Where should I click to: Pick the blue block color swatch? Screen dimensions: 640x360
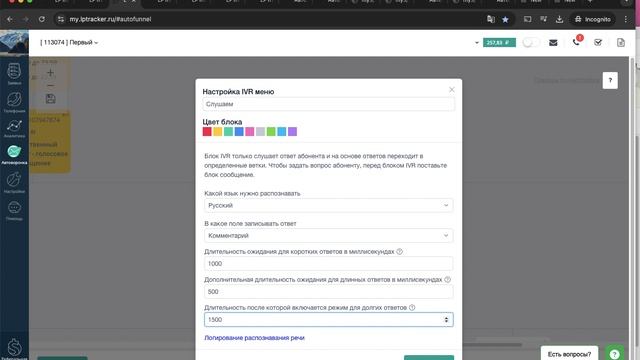239,131
